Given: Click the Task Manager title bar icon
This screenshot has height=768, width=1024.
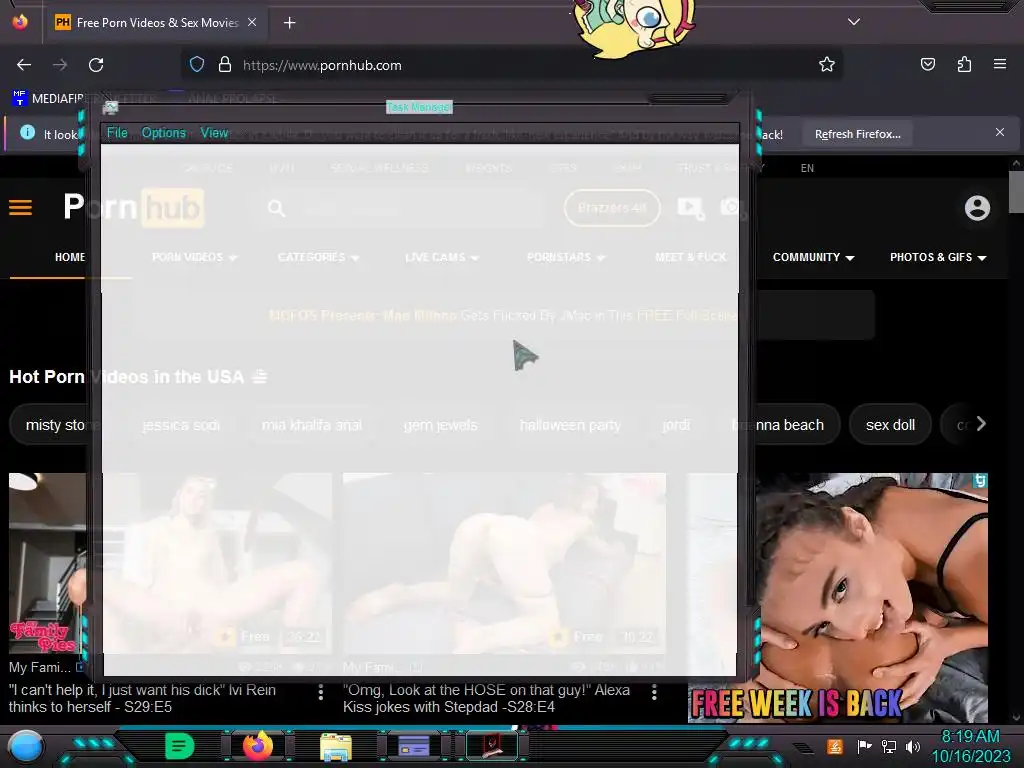Looking at the screenshot, I should click(110, 107).
